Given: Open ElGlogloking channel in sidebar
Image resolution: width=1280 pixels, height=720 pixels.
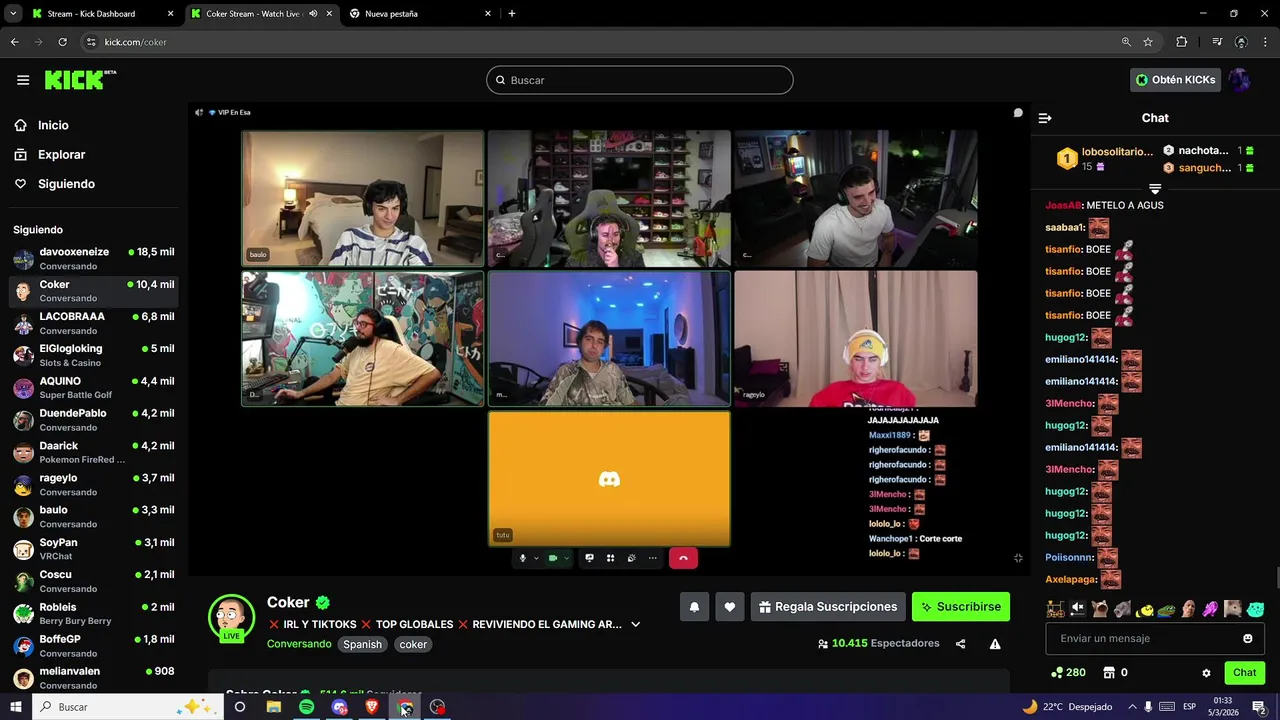Looking at the screenshot, I should point(93,355).
